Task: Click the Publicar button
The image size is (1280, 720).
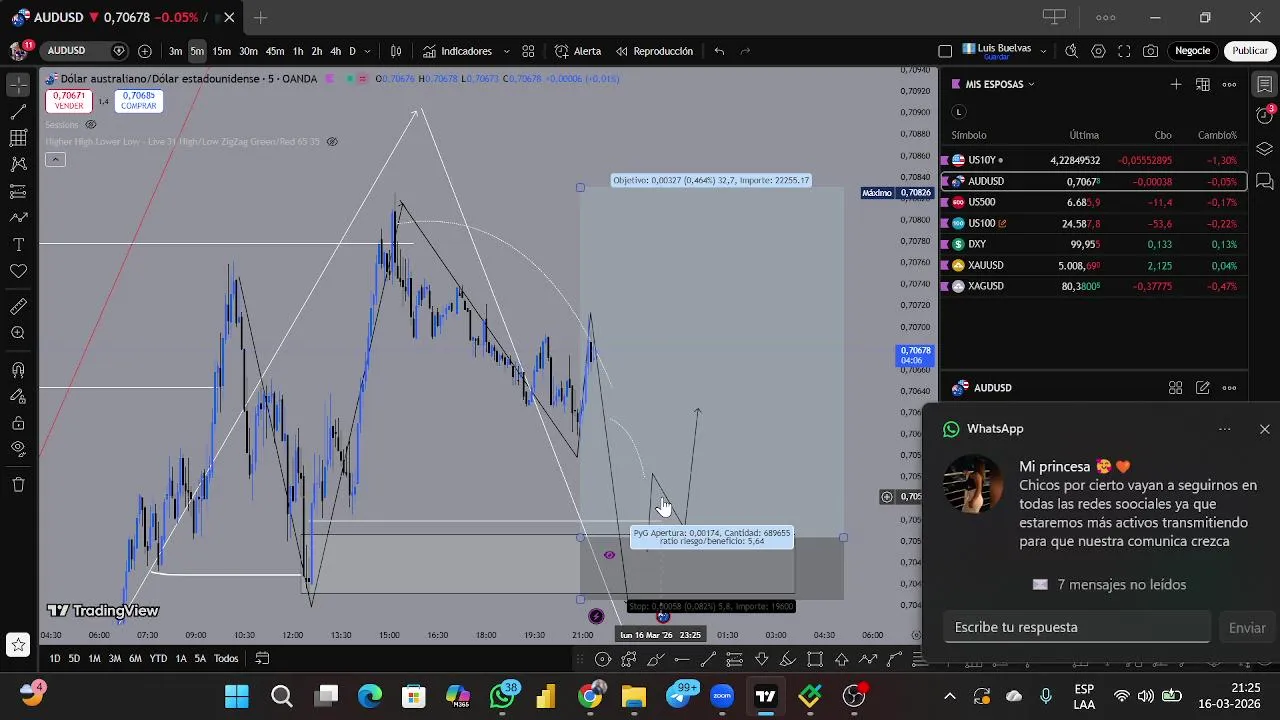Action: click(x=1250, y=51)
